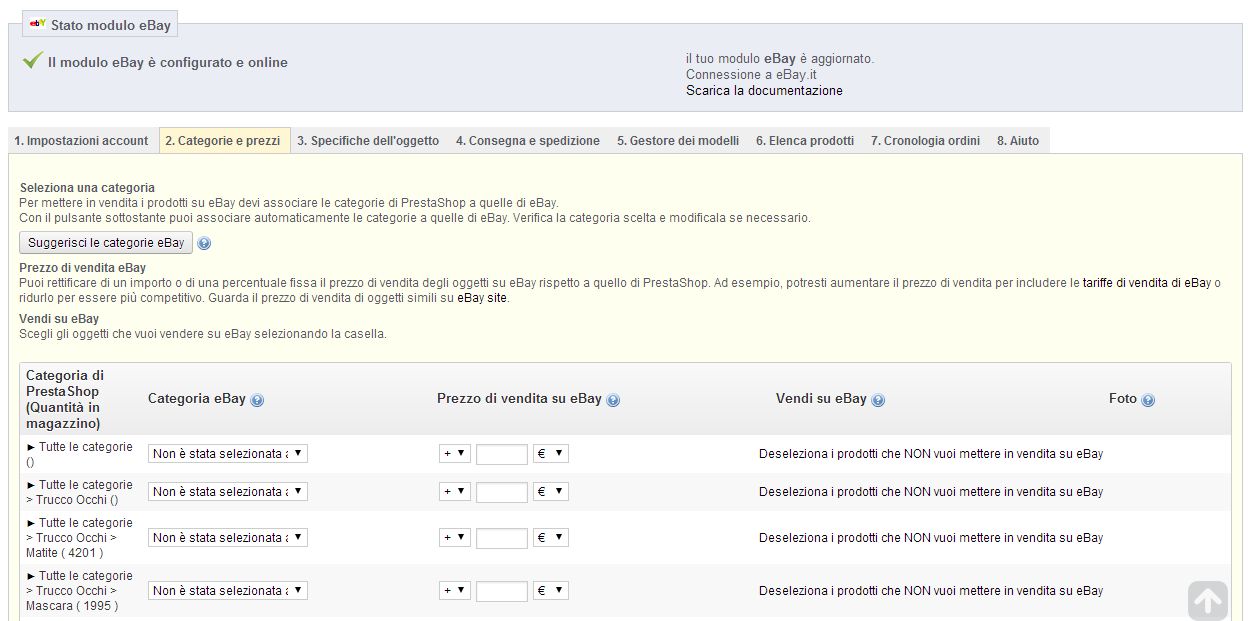Open eBay category dropdown for Mascara (1995) row
Screen dimensions: 1249x621
click(228, 591)
